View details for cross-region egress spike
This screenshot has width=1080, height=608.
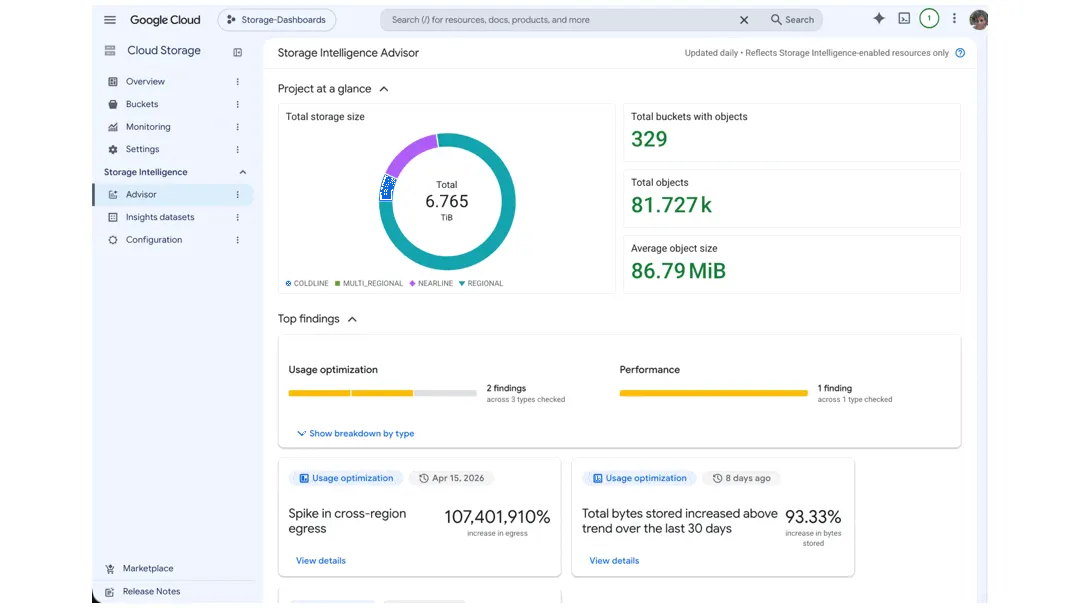click(321, 561)
